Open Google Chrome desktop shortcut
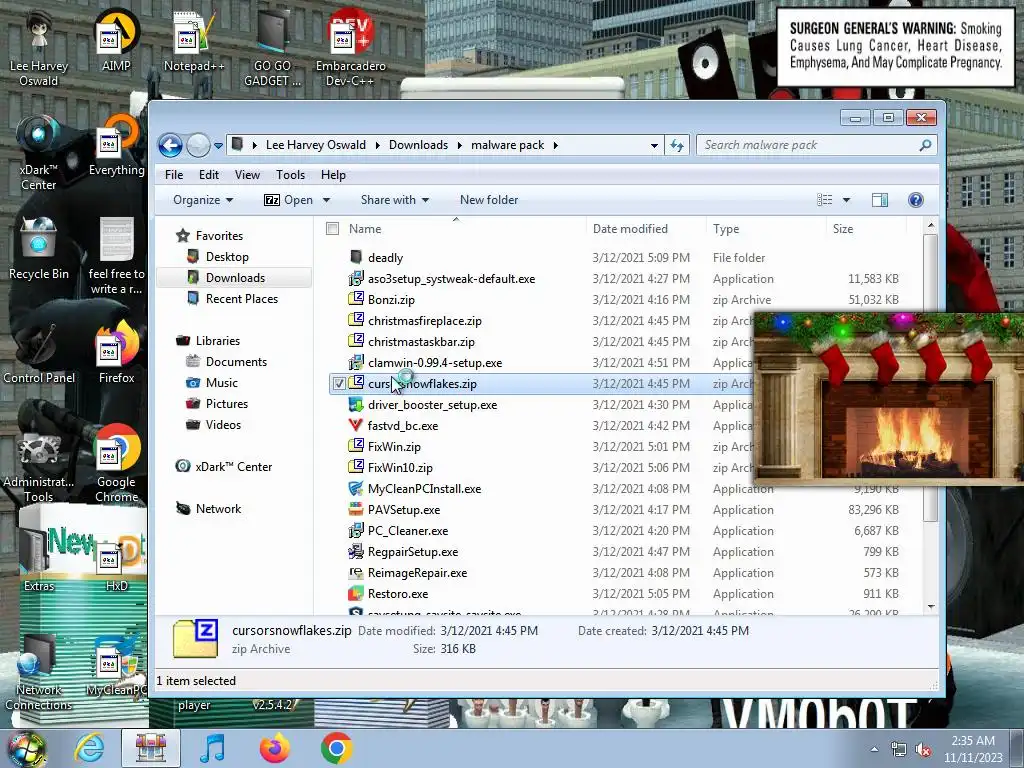1024x768 pixels. click(116, 464)
